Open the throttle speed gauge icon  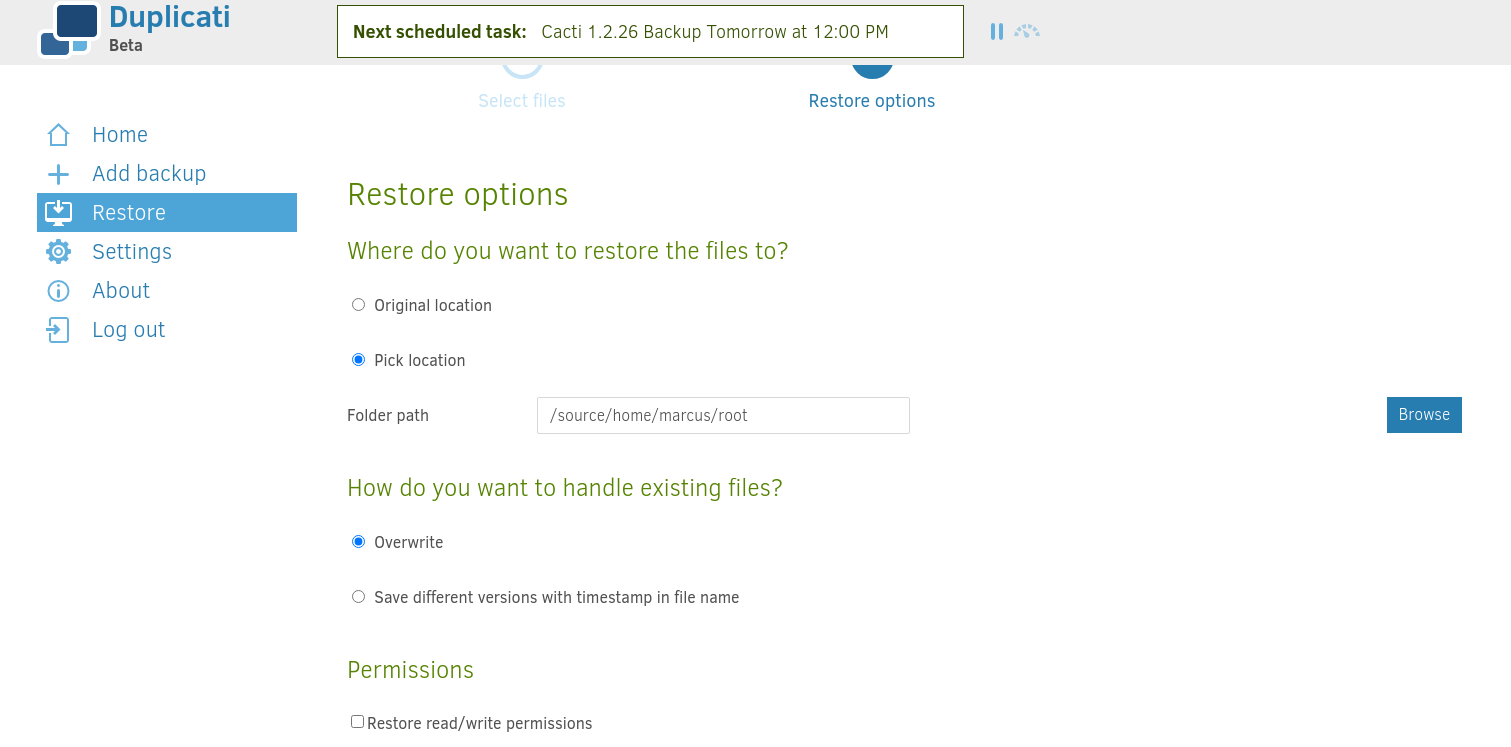tap(1027, 32)
